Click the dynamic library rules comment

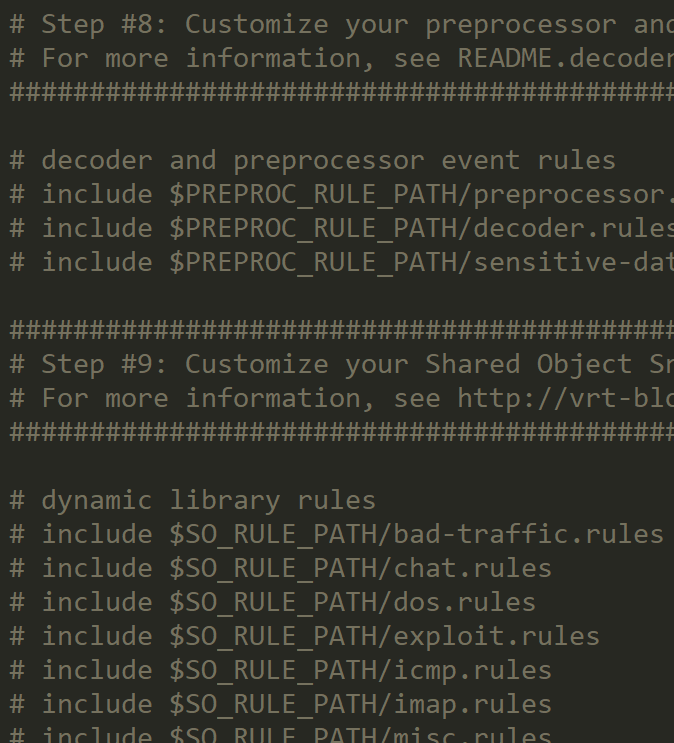coord(192,501)
